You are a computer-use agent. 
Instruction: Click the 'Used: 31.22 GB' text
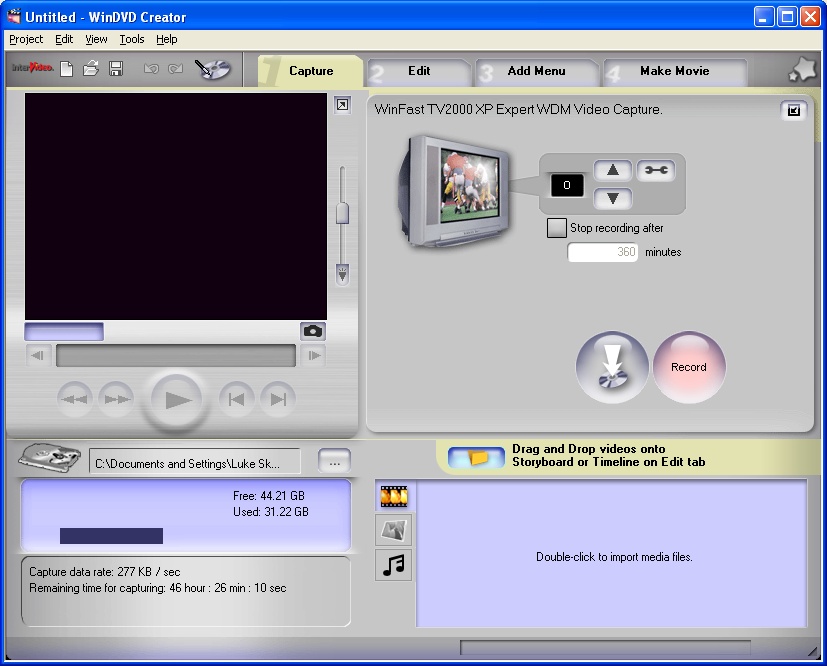click(271, 511)
